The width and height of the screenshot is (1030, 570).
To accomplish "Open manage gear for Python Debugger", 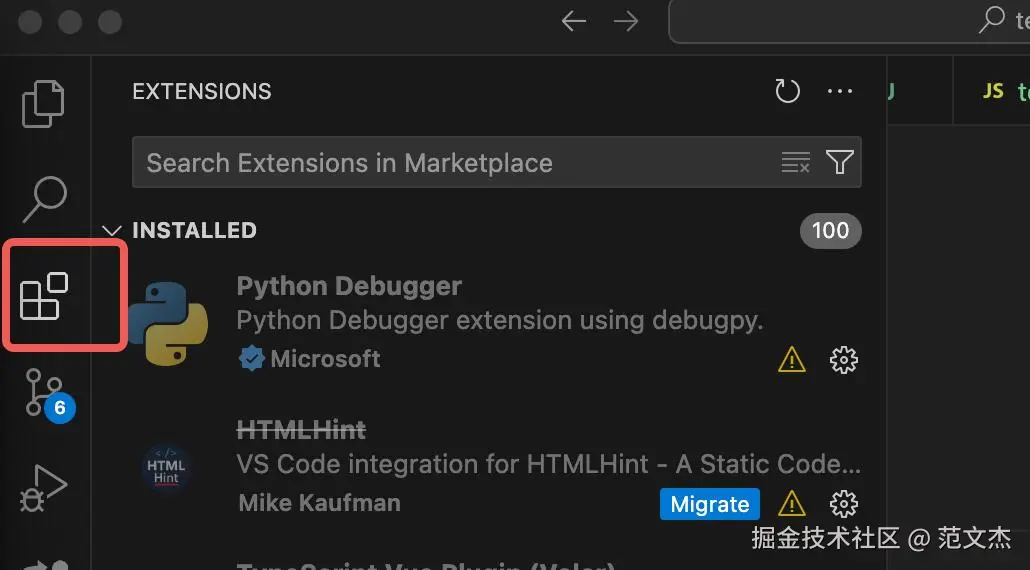I will [844, 359].
